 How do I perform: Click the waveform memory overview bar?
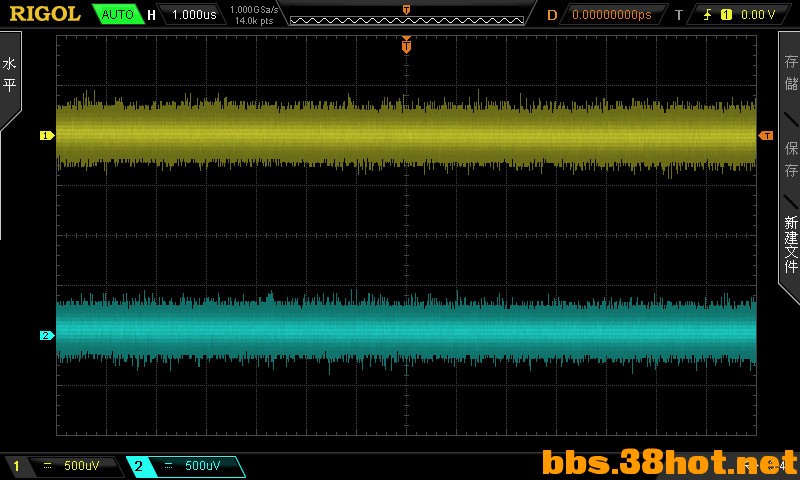[407, 20]
